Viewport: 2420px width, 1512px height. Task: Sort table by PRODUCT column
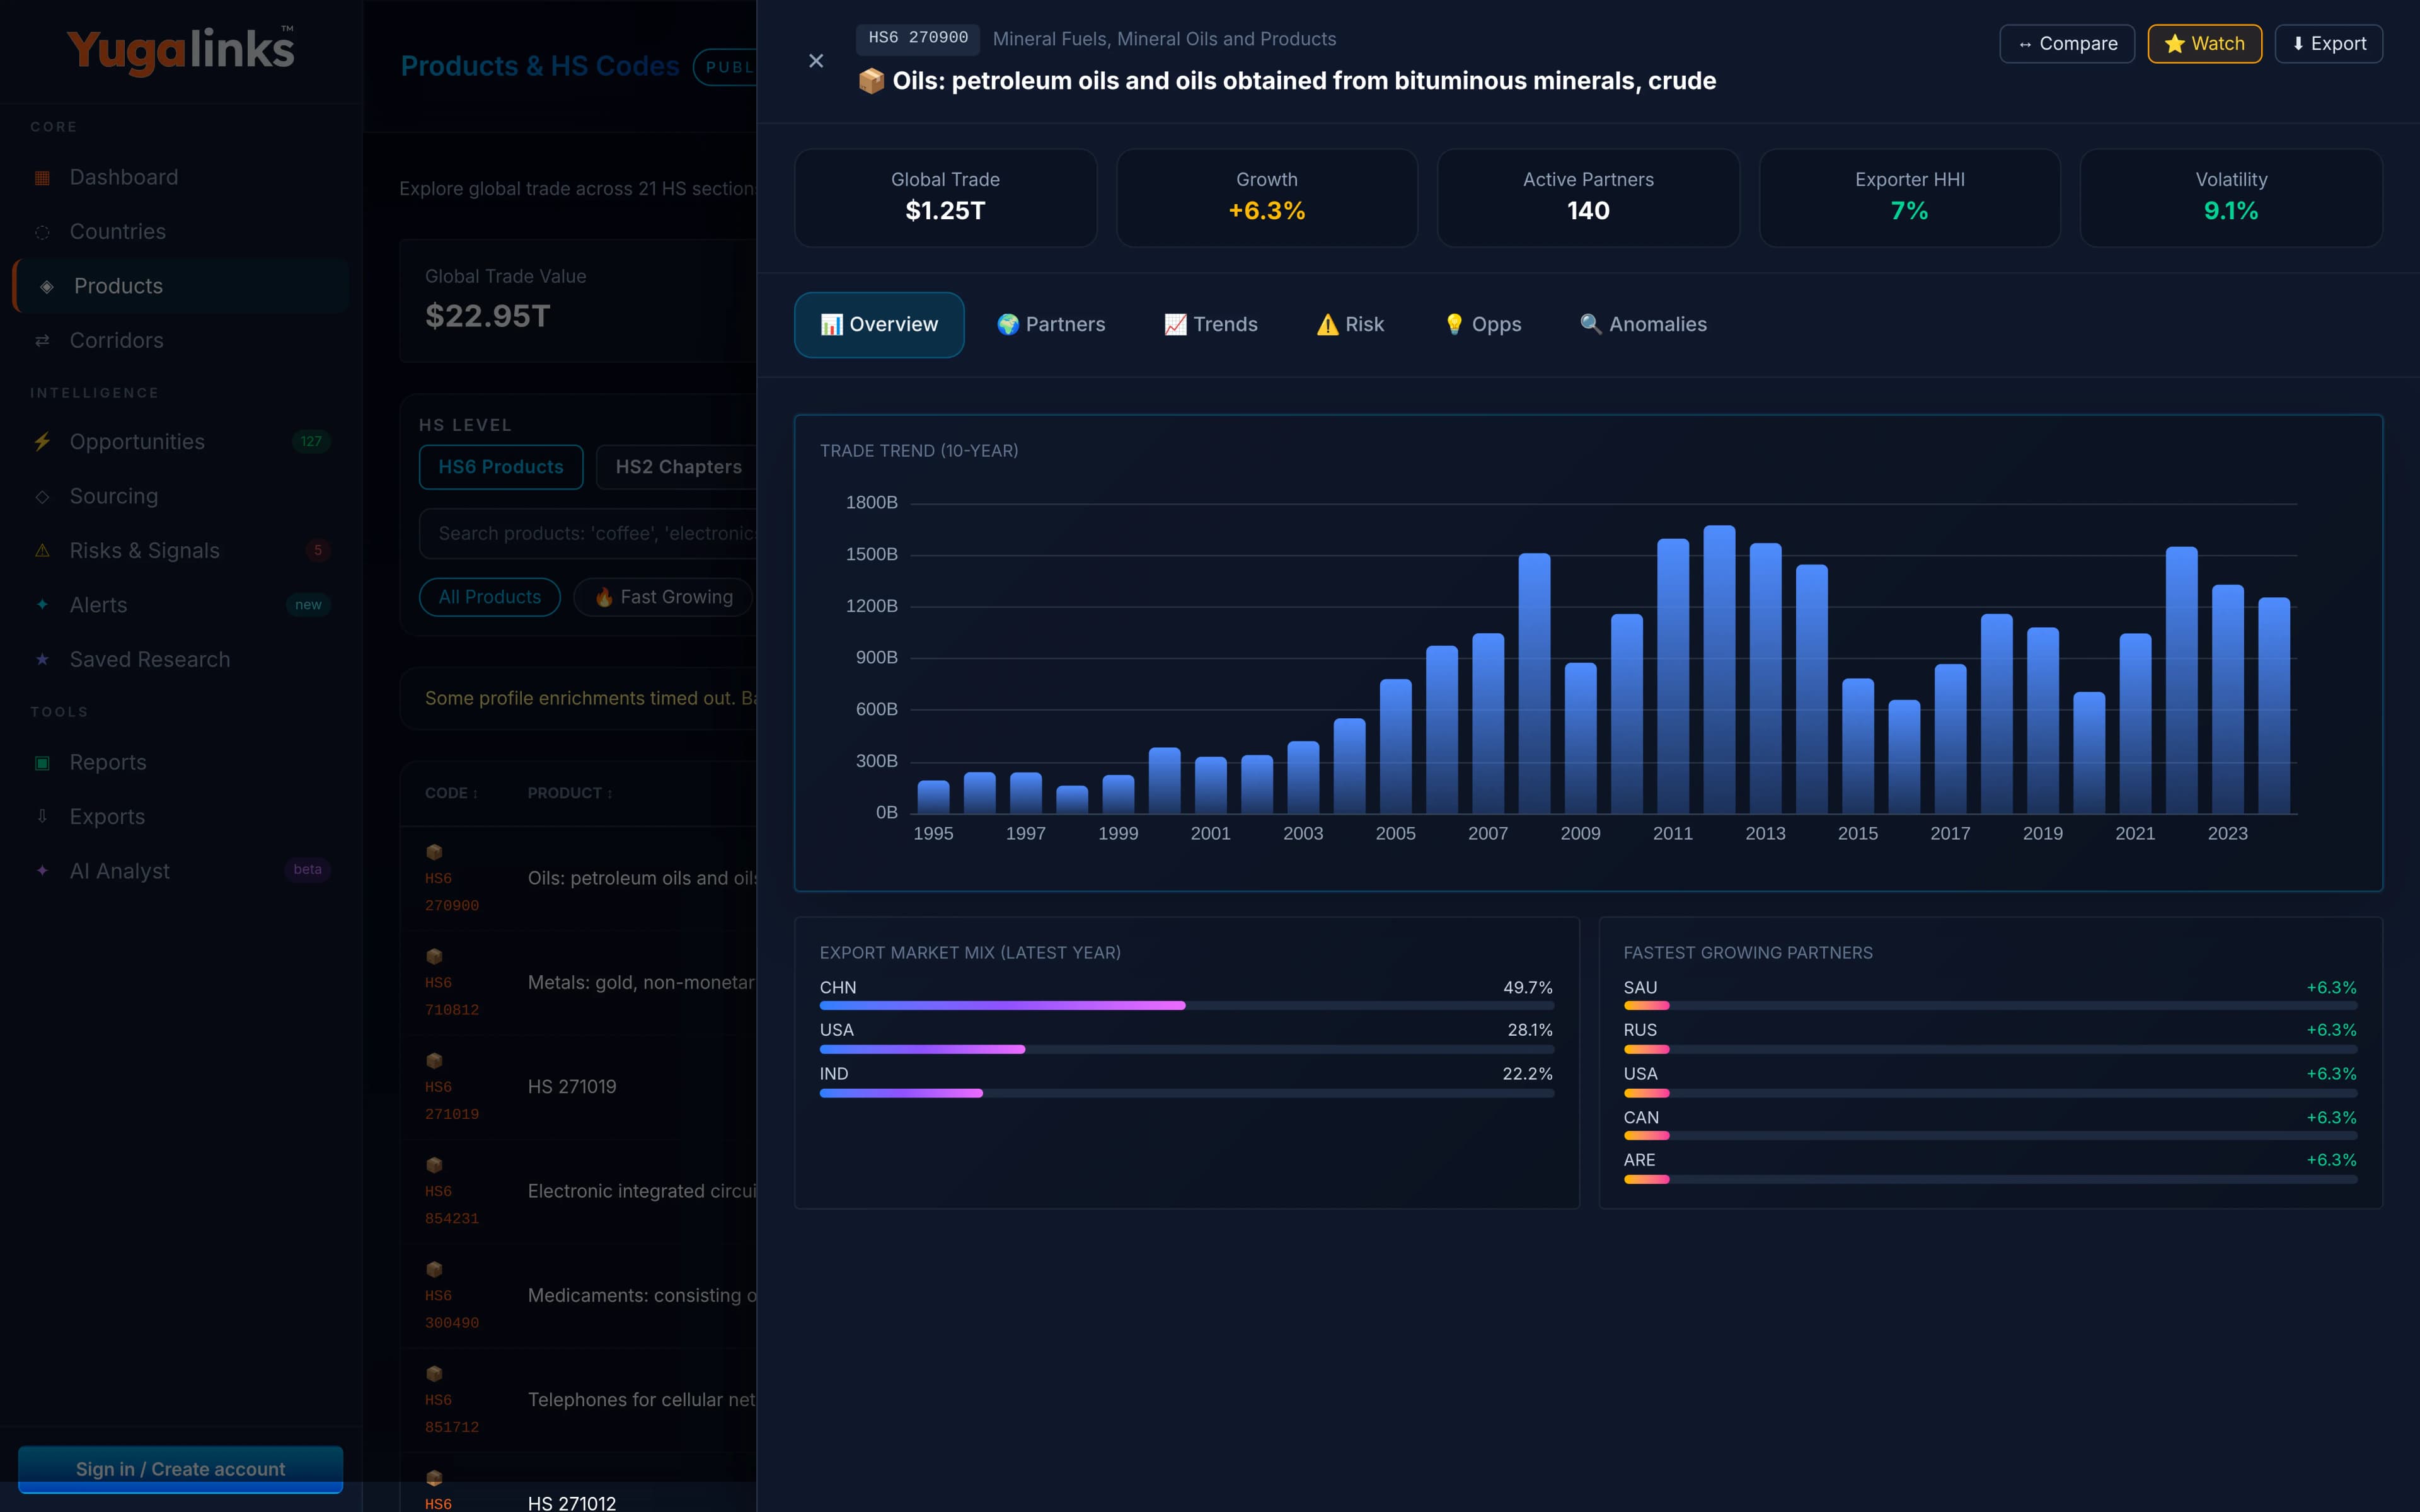pyautogui.click(x=570, y=793)
